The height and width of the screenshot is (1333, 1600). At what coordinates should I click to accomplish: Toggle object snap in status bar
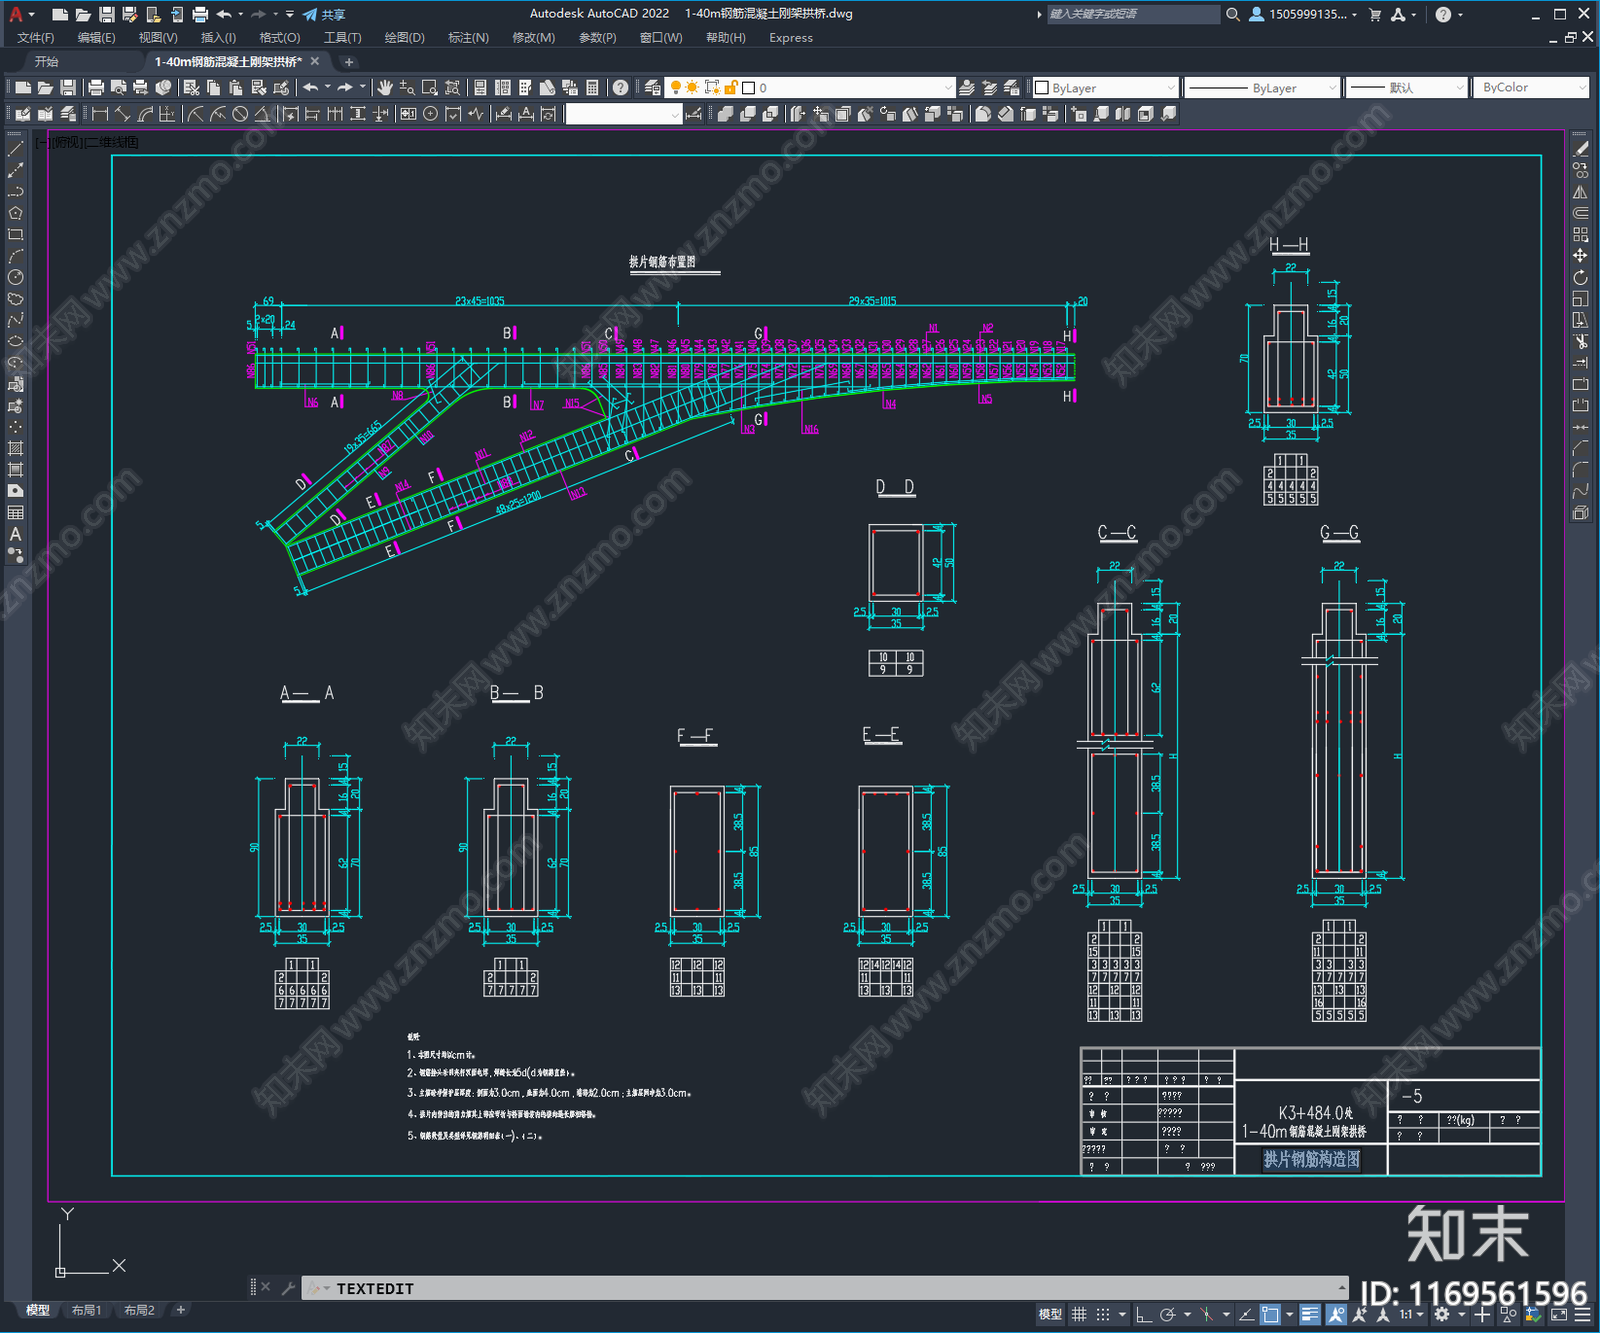(x=1270, y=1315)
